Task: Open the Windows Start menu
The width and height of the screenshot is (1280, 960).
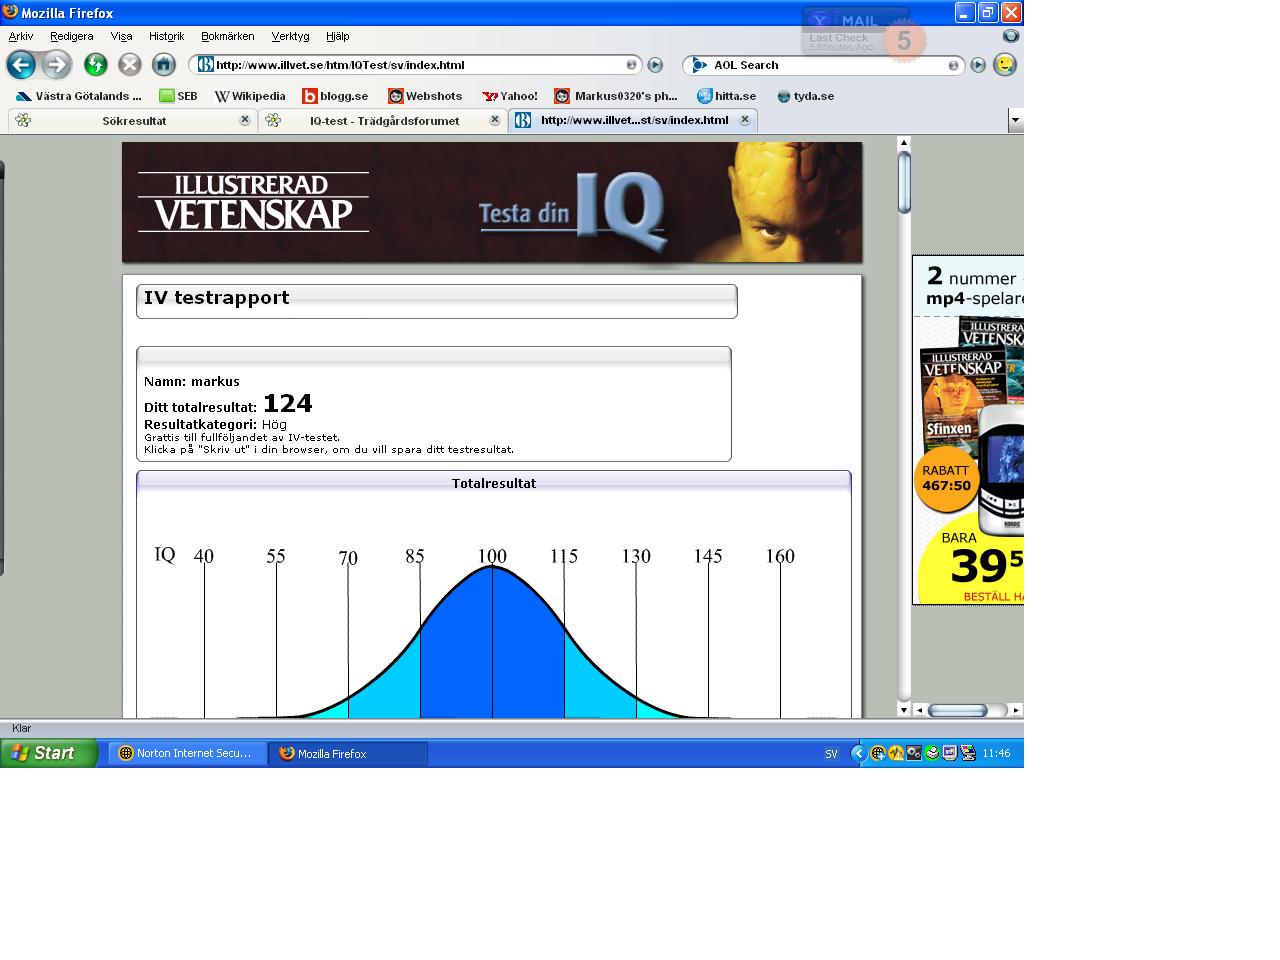Action: (x=48, y=753)
